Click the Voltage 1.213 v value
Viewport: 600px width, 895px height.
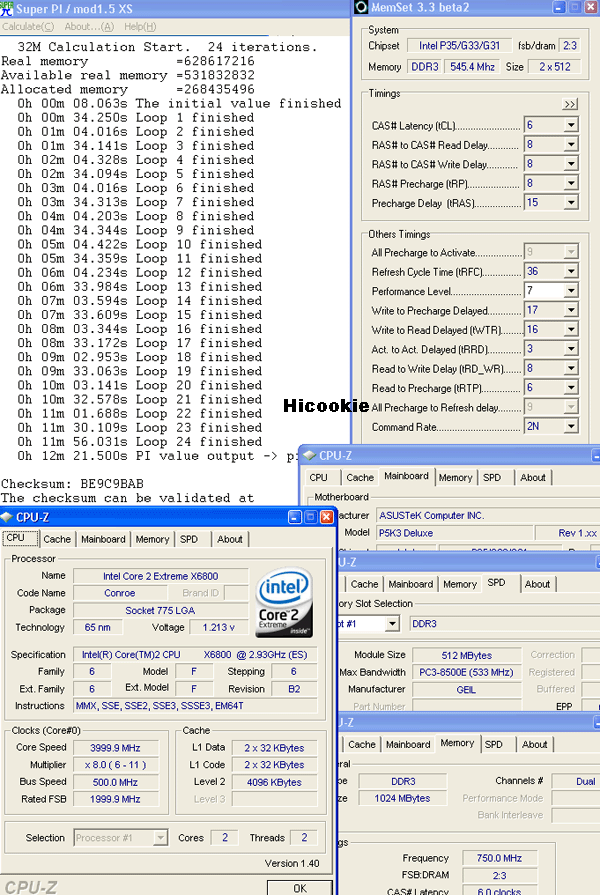tap(219, 627)
